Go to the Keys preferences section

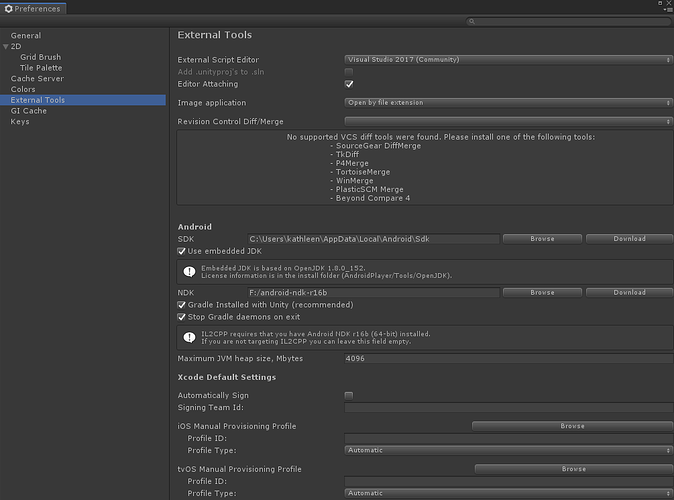pyautogui.click(x=20, y=122)
